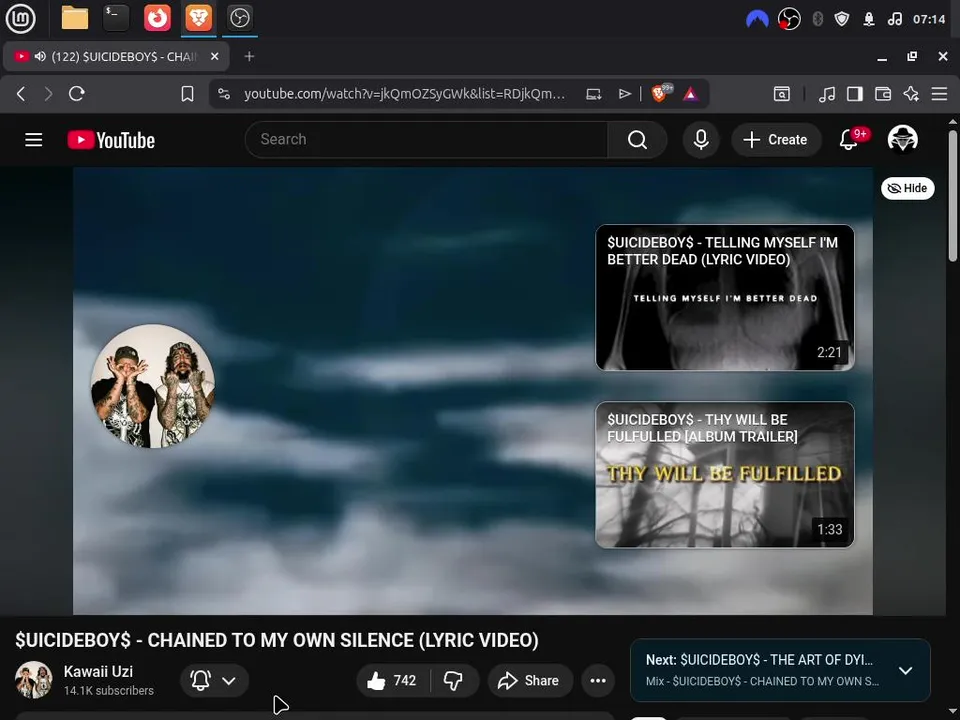
Task: Click the video title CHAINED TO MY OWN SILENCE
Action: click(277, 640)
